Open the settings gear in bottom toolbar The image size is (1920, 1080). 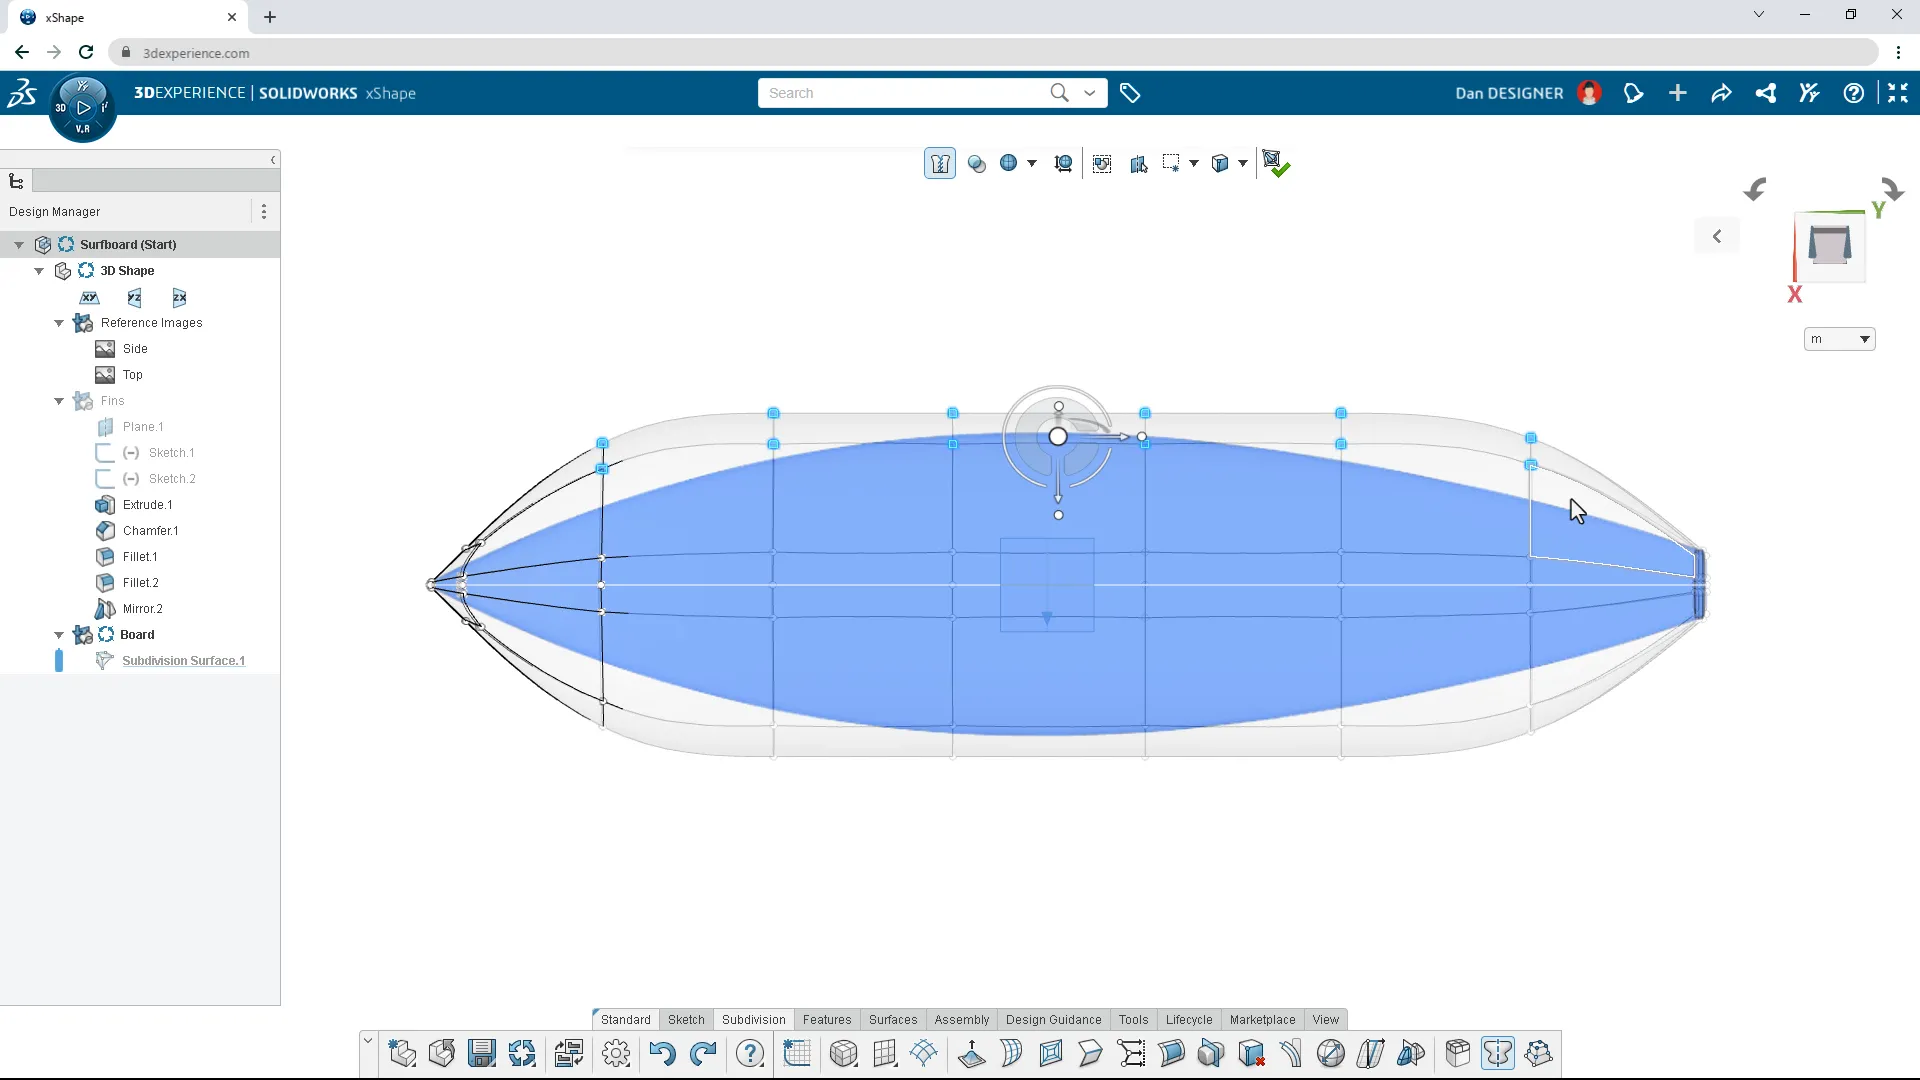(x=616, y=1053)
